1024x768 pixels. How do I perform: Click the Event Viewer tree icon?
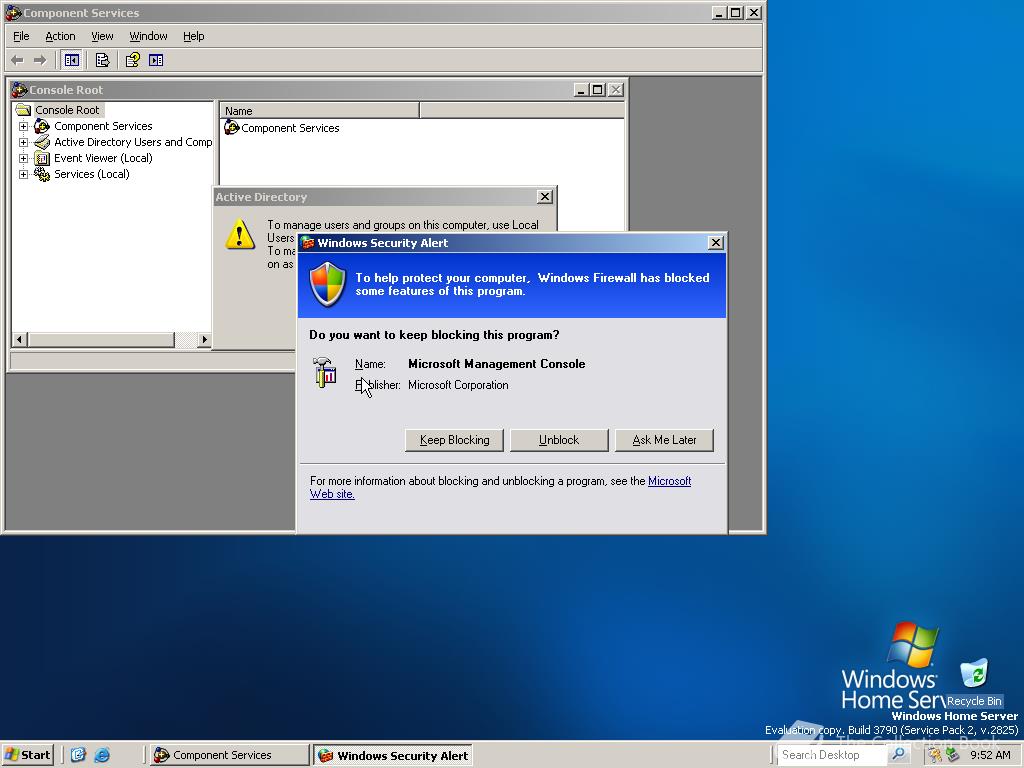[x=42, y=158]
